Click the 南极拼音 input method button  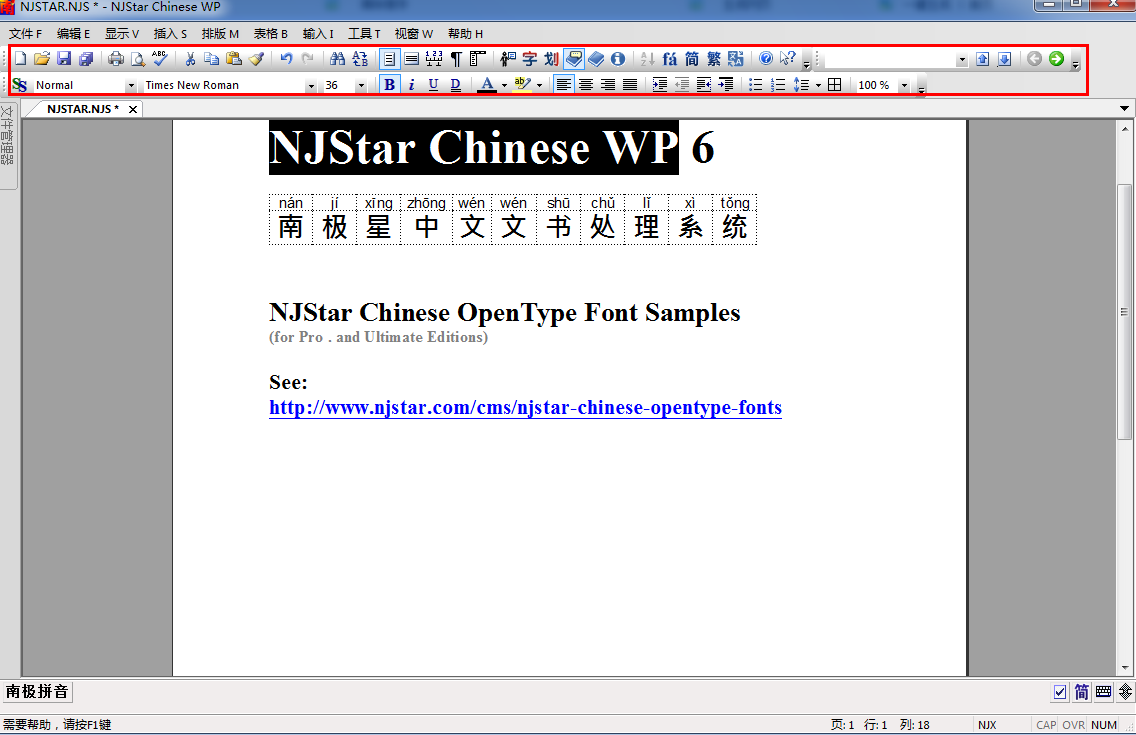click(37, 692)
